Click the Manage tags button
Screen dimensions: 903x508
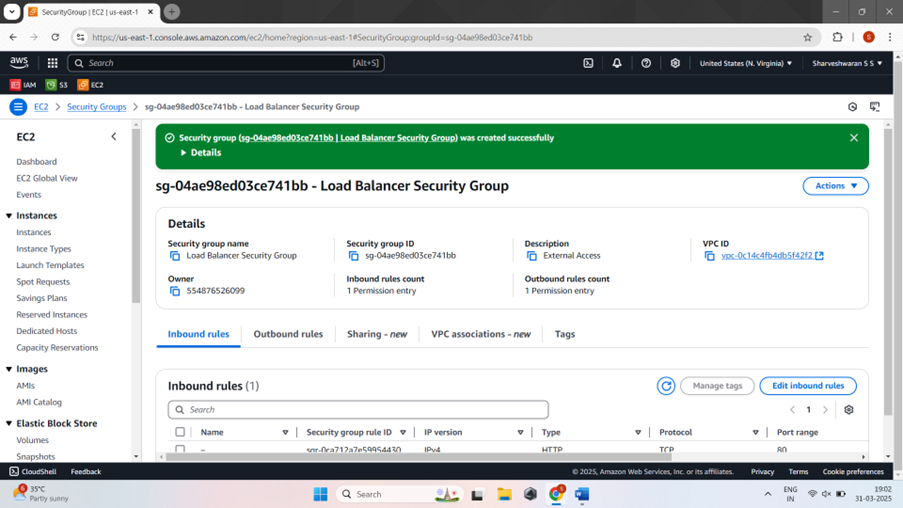click(x=717, y=386)
